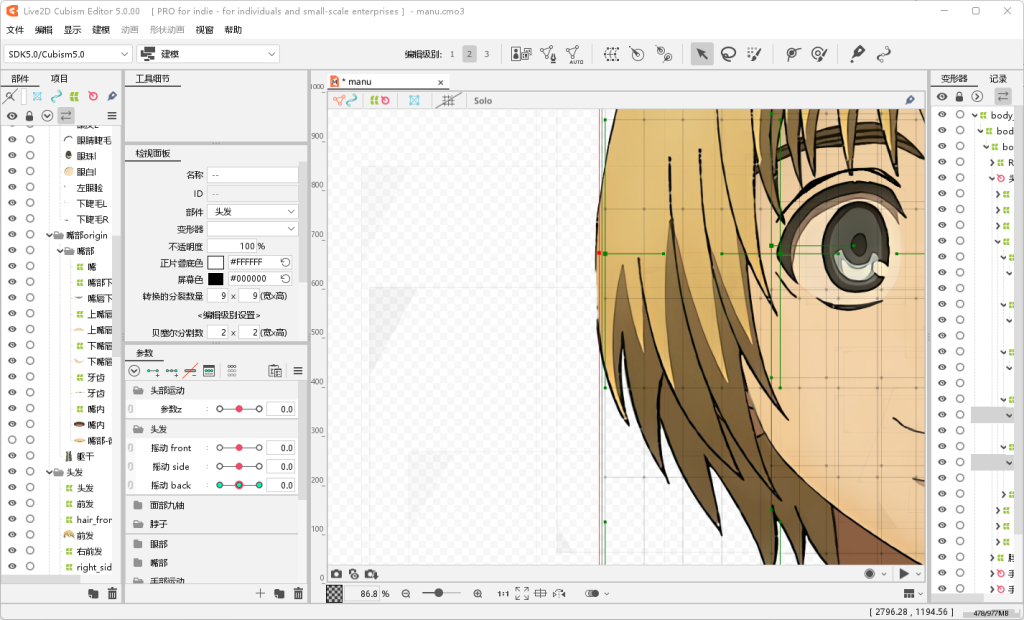Reset multiply color to default
Image resolution: width=1024 pixels, height=620 pixels.
[x=285, y=262]
